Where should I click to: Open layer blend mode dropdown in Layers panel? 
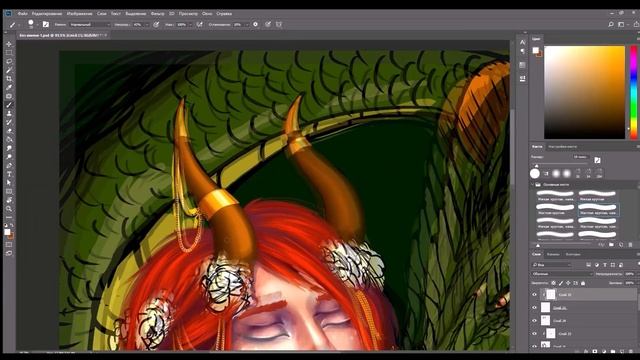click(562, 274)
